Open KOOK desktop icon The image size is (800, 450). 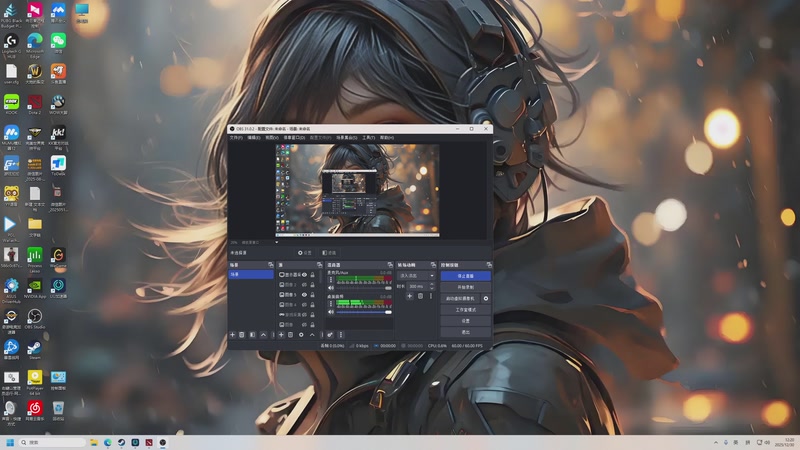[x=11, y=105]
